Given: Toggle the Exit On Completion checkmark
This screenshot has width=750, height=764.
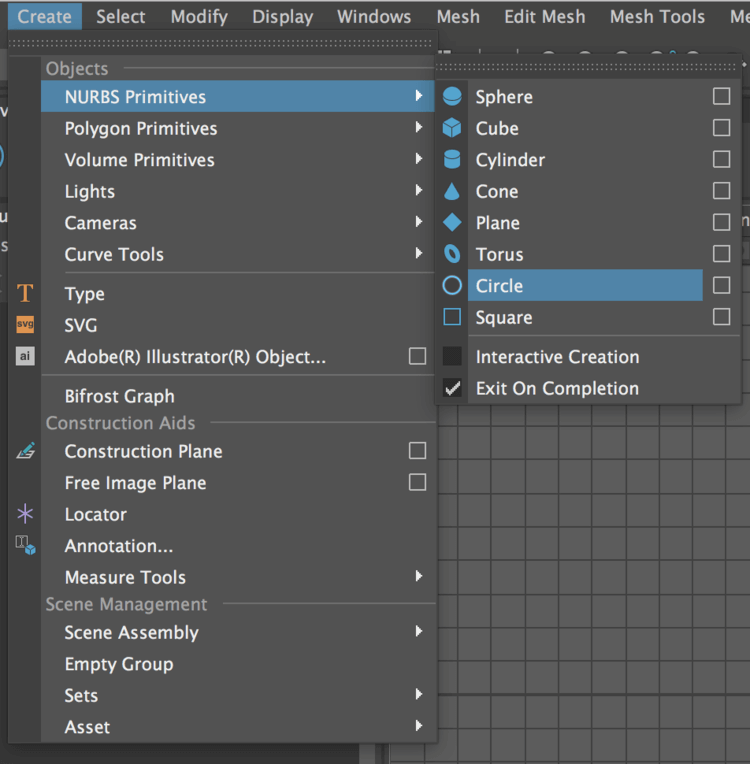Looking at the screenshot, I should coord(453,388).
